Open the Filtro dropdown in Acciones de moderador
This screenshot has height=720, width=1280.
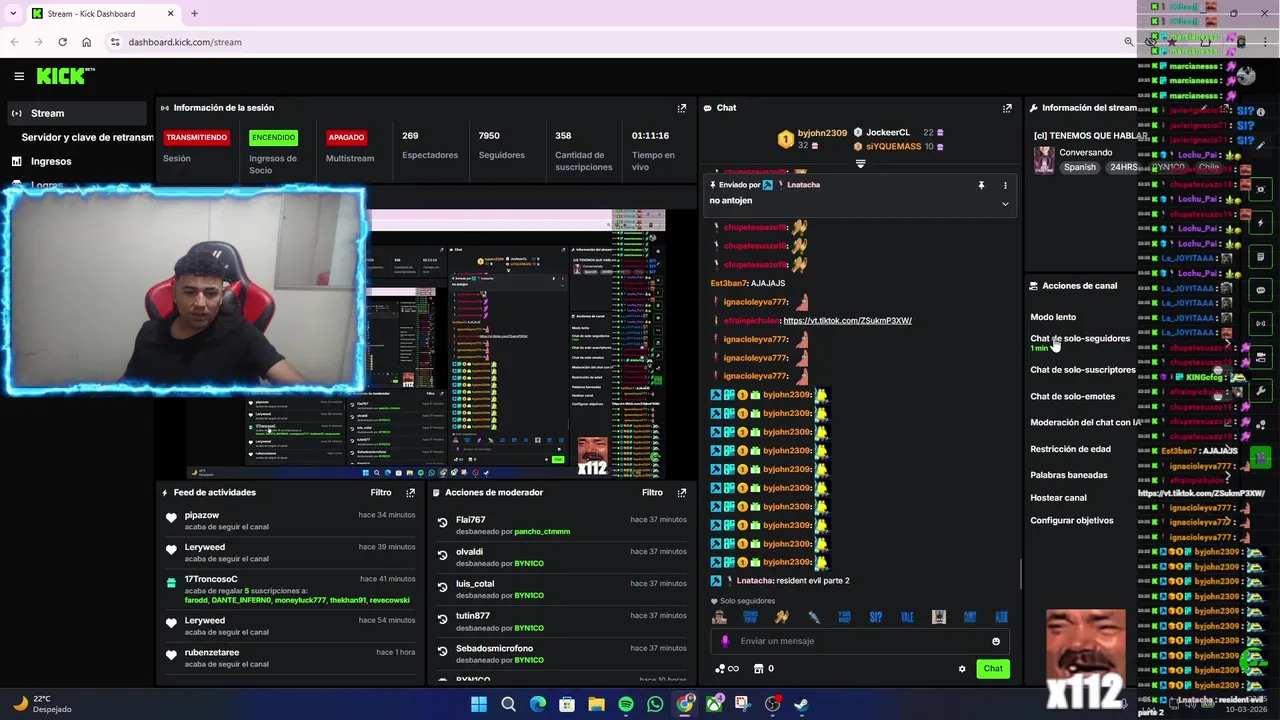tap(652, 493)
